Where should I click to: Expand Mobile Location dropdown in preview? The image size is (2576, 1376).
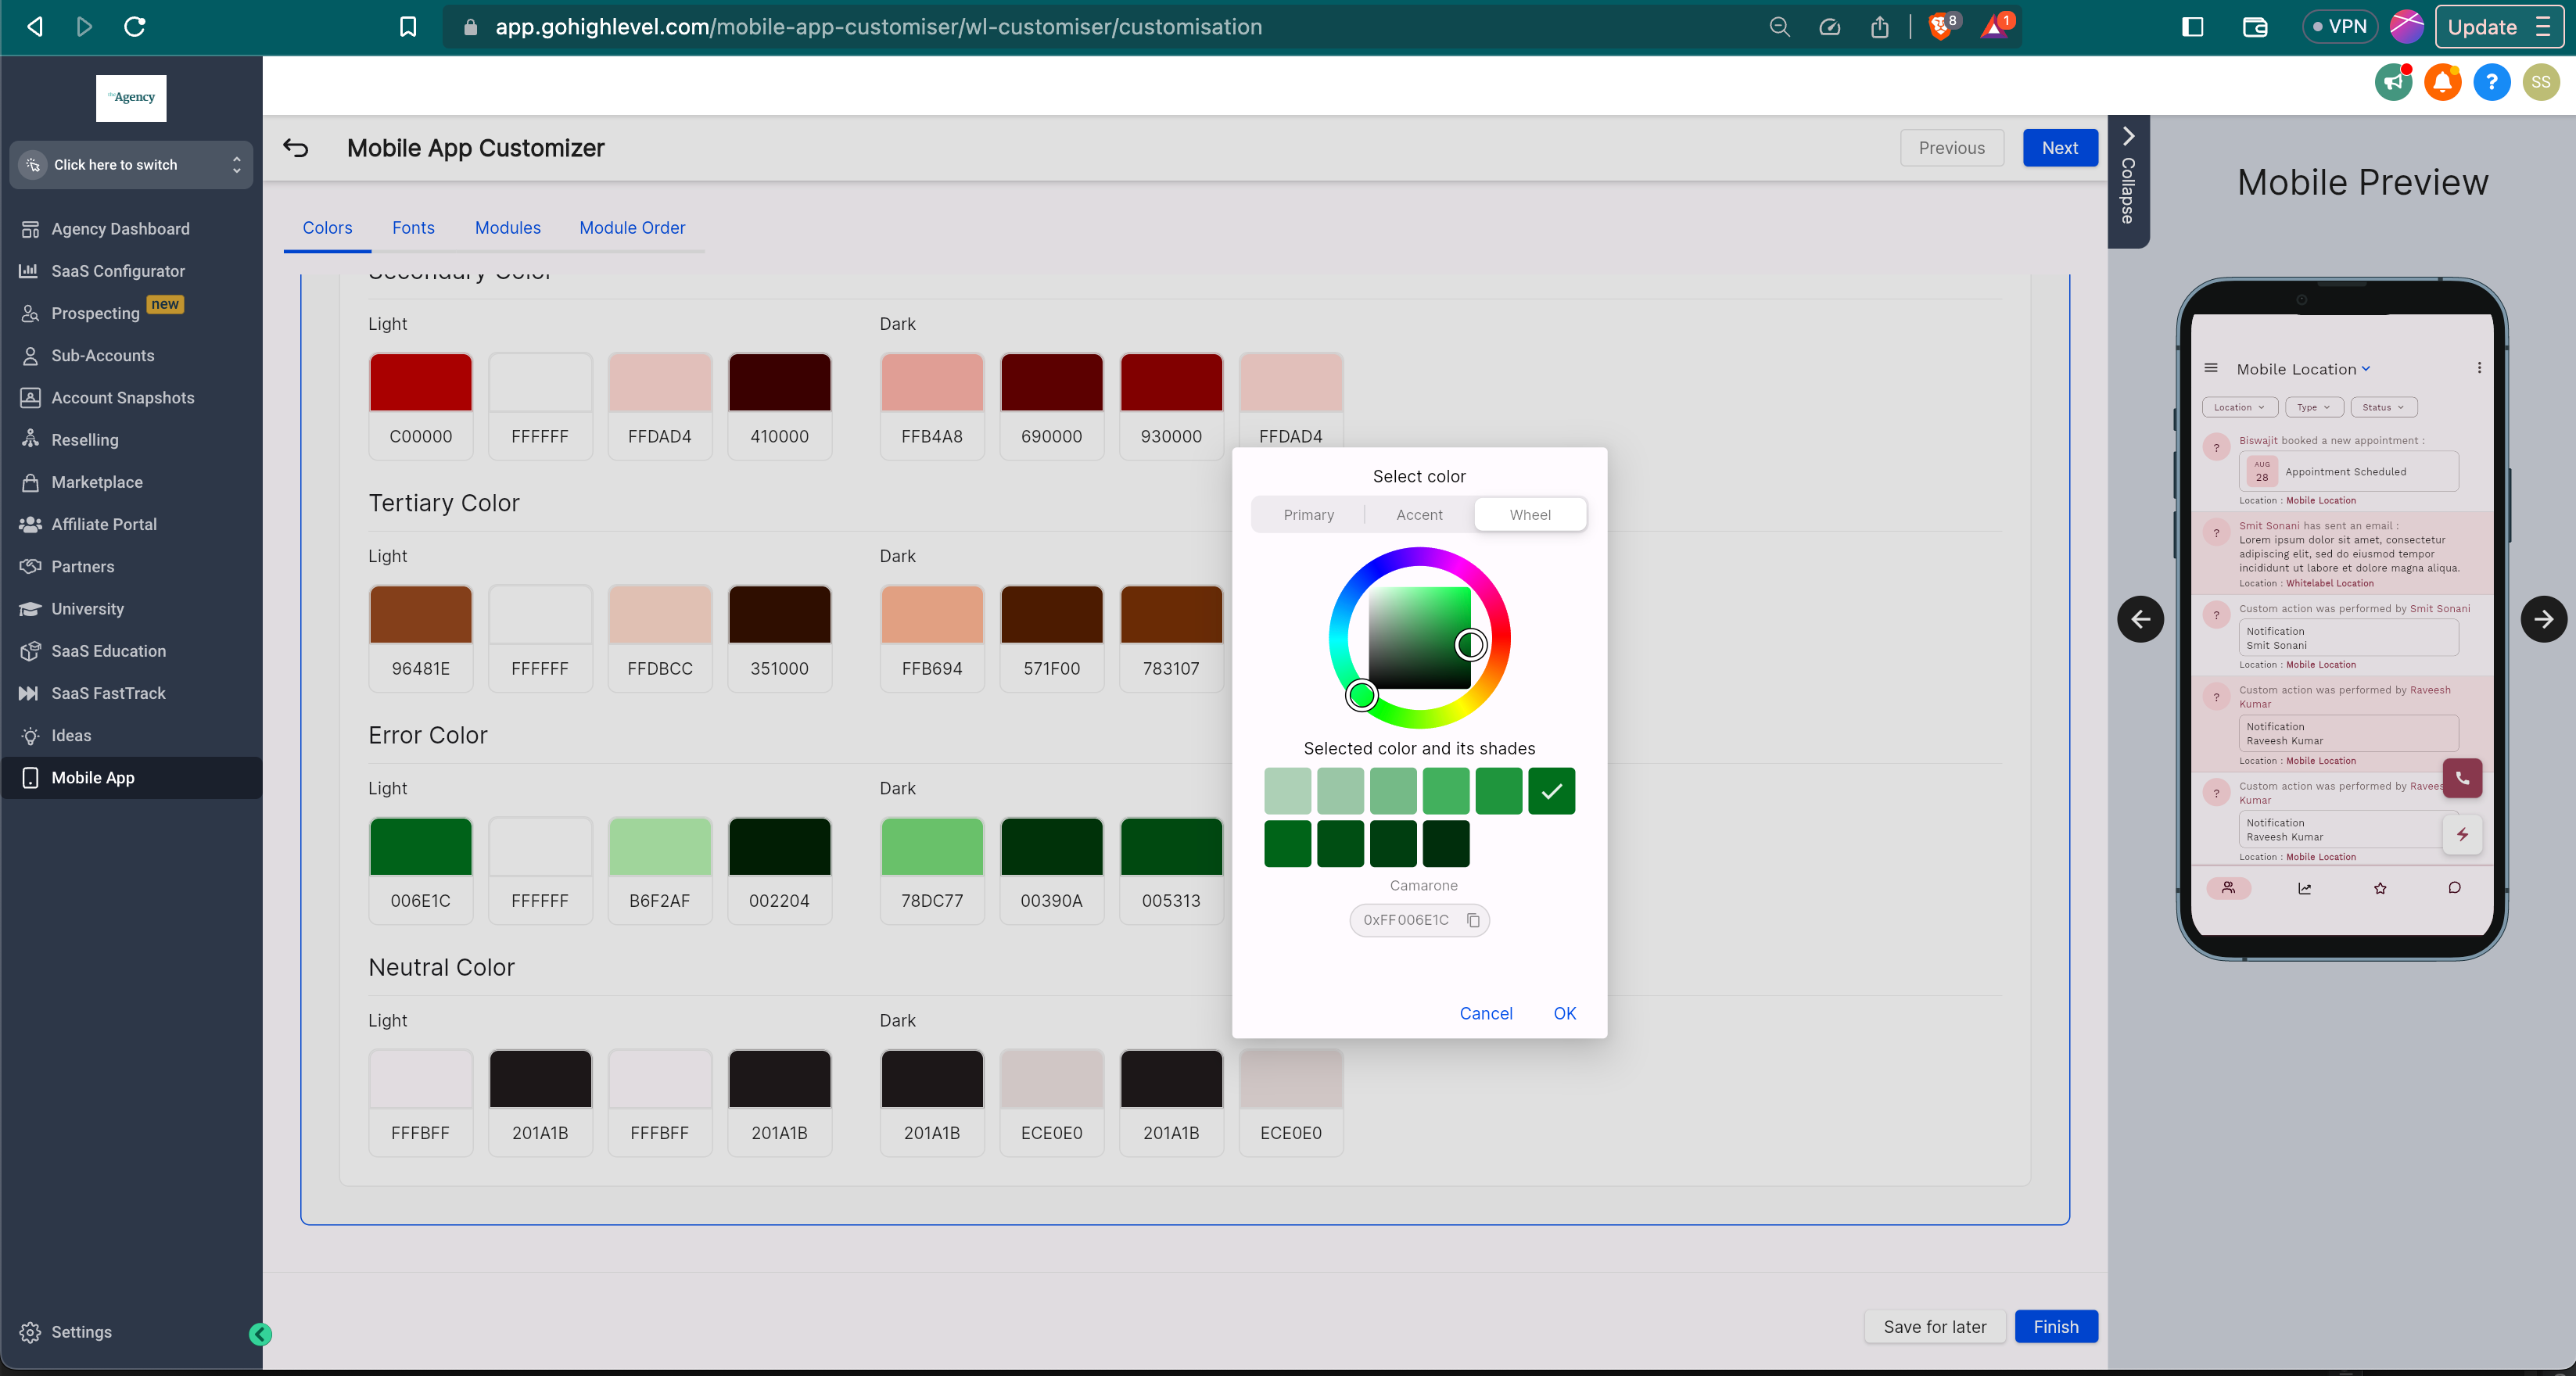2303,369
